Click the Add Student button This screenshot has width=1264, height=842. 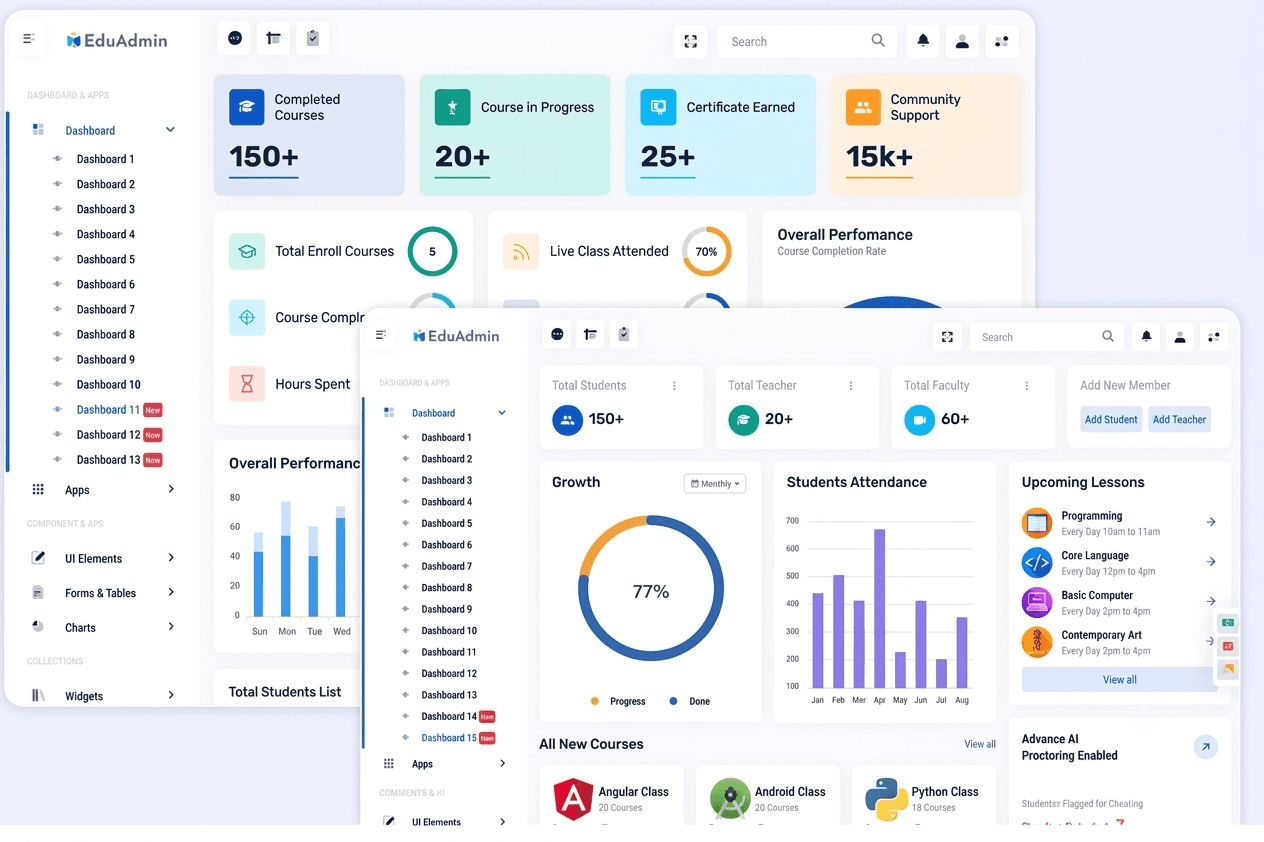[1111, 420]
